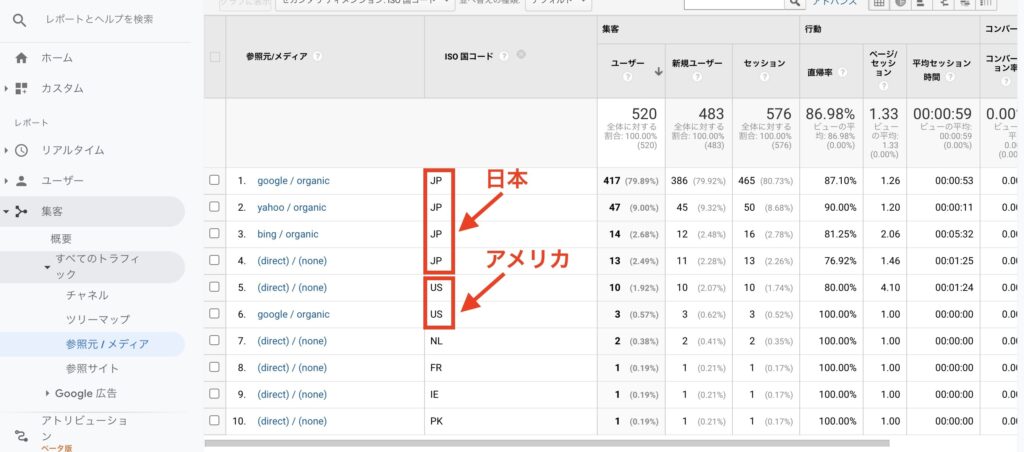This screenshot has height=452, width=1024.
Task: Click the レポートとヘルプを検索 search field
Action: click(x=99, y=20)
